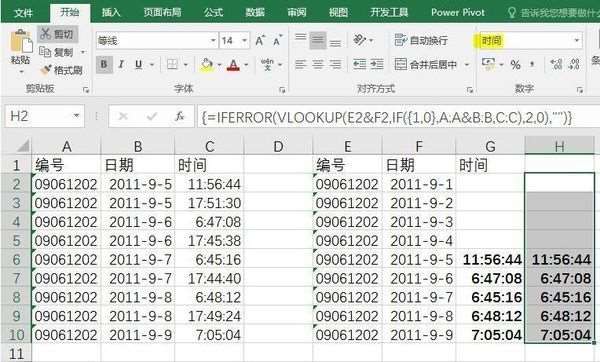
Task: Click the insert function fx icon
Action: coord(179,116)
